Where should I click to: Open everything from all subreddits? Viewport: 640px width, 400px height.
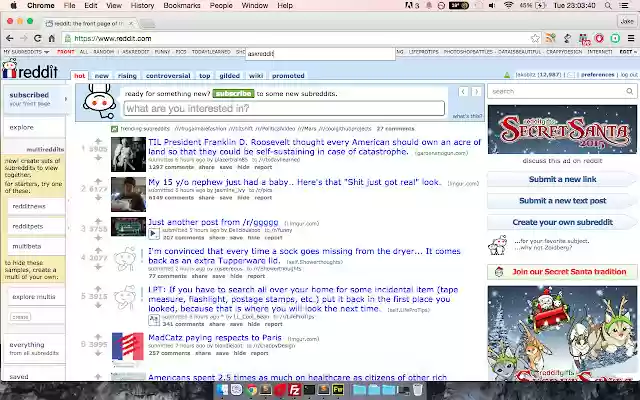pos(34,348)
